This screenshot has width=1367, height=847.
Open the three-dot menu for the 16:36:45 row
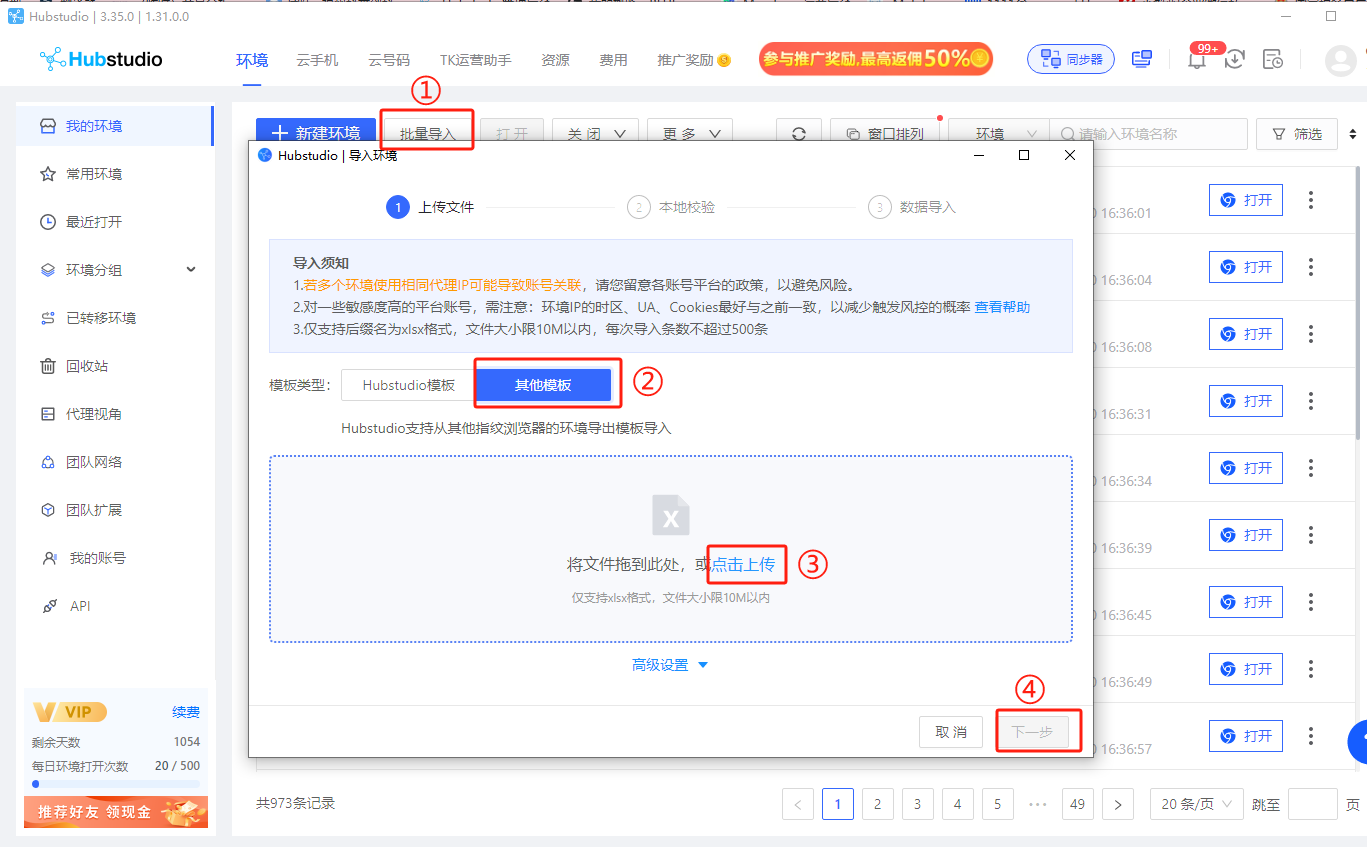1311,602
